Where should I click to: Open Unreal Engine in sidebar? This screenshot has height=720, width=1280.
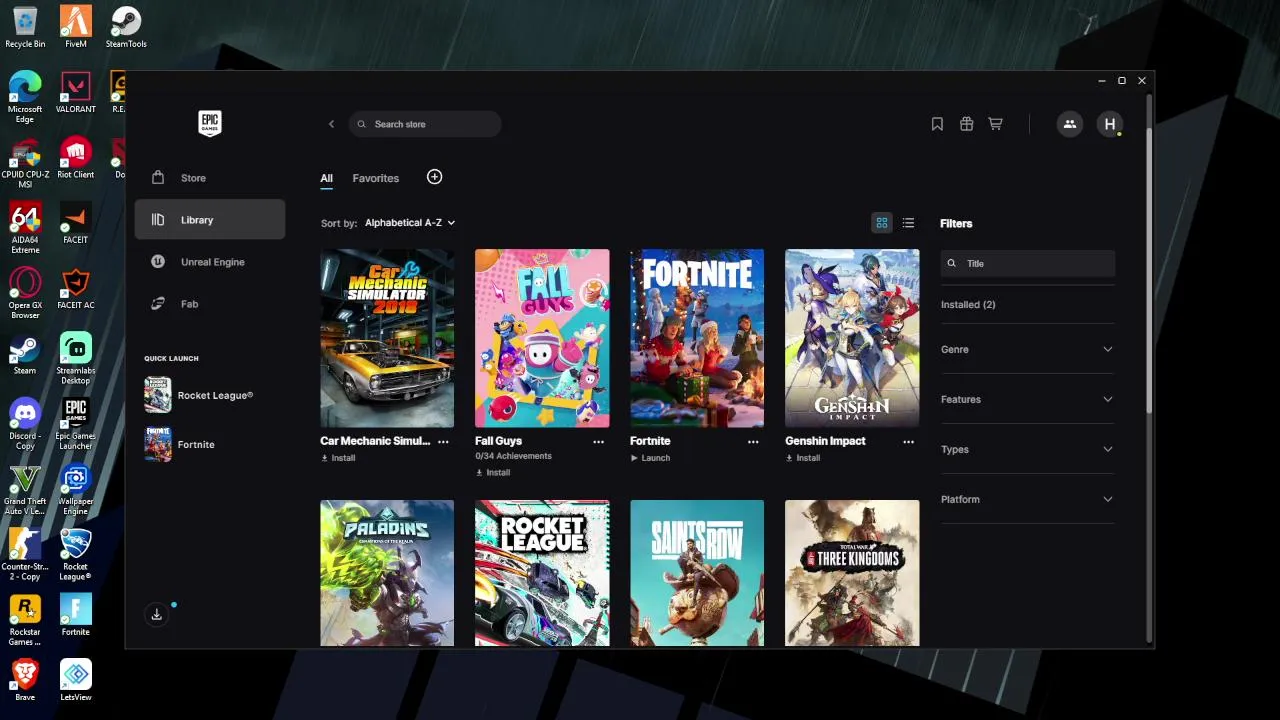click(x=210, y=262)
